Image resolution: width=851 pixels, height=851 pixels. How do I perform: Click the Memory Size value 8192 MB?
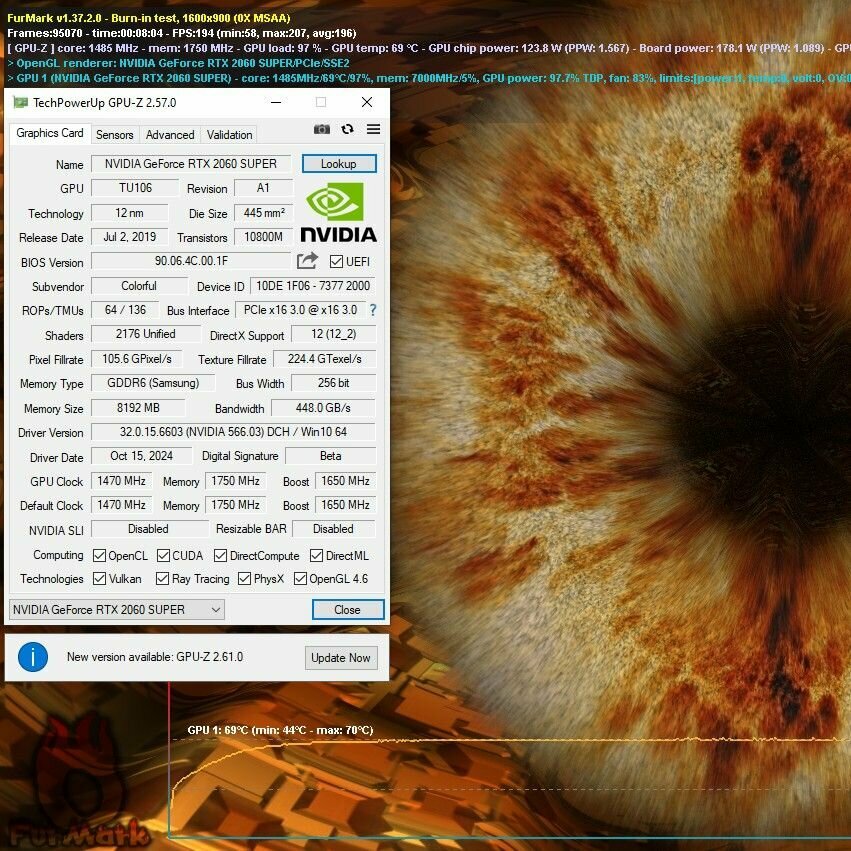138,408
